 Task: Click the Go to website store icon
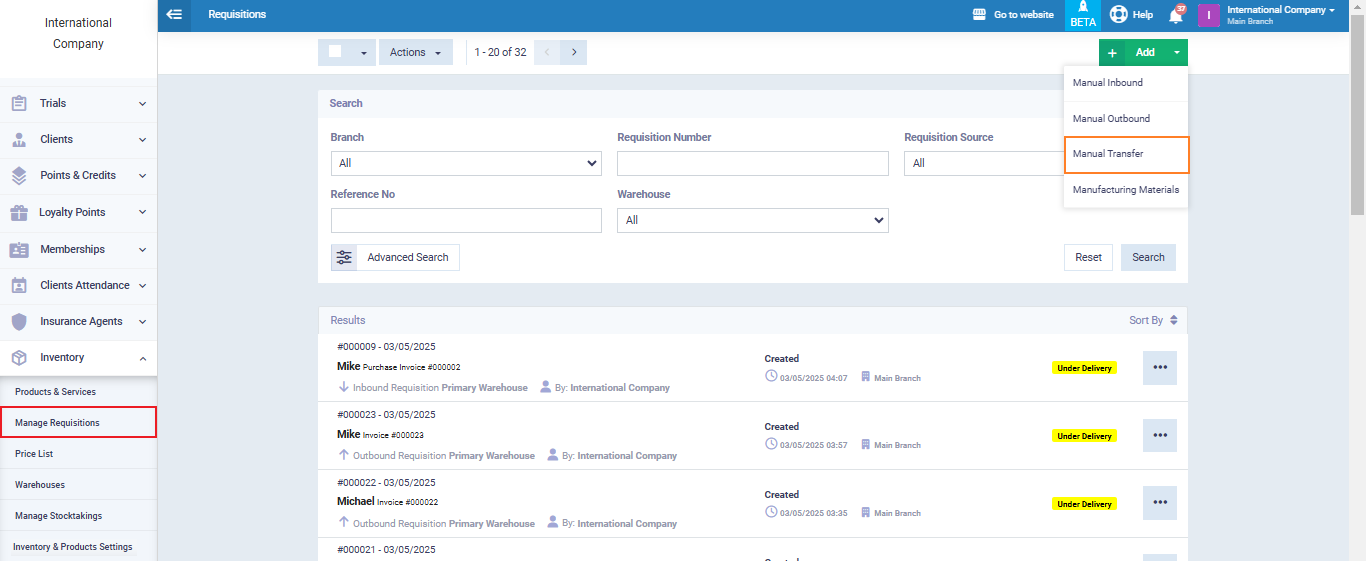[980, 15]
